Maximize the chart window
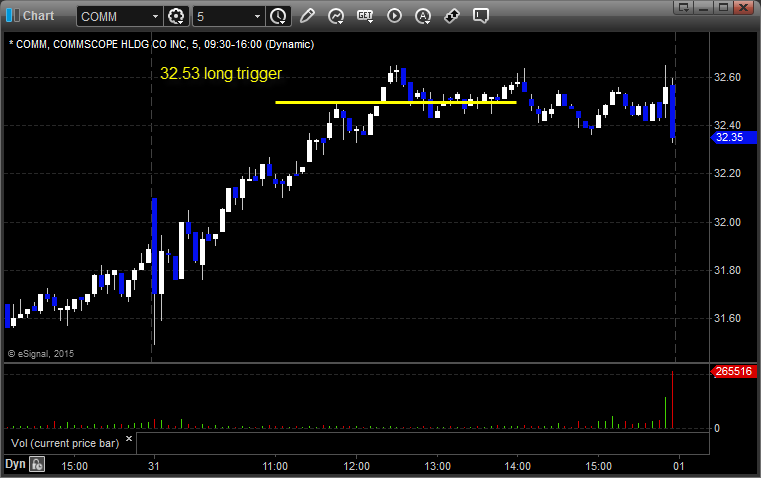761x478 pixels. [723, 7]
